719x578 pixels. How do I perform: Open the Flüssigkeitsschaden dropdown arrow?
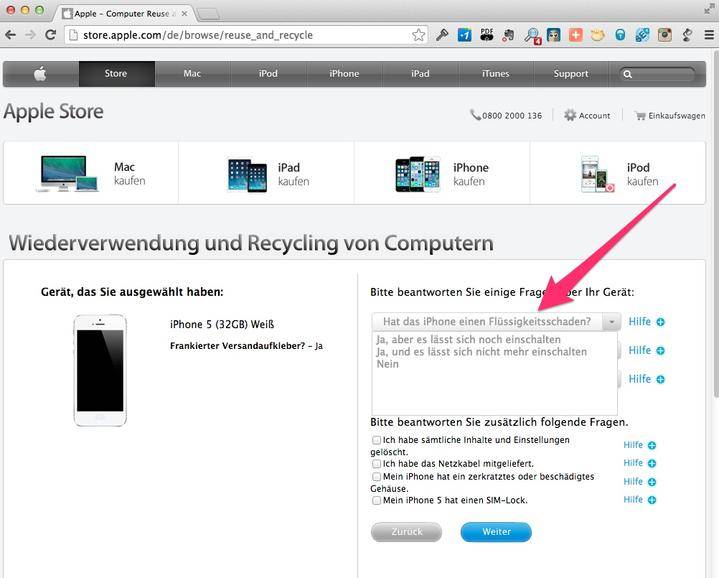click(x=612, y=322)
